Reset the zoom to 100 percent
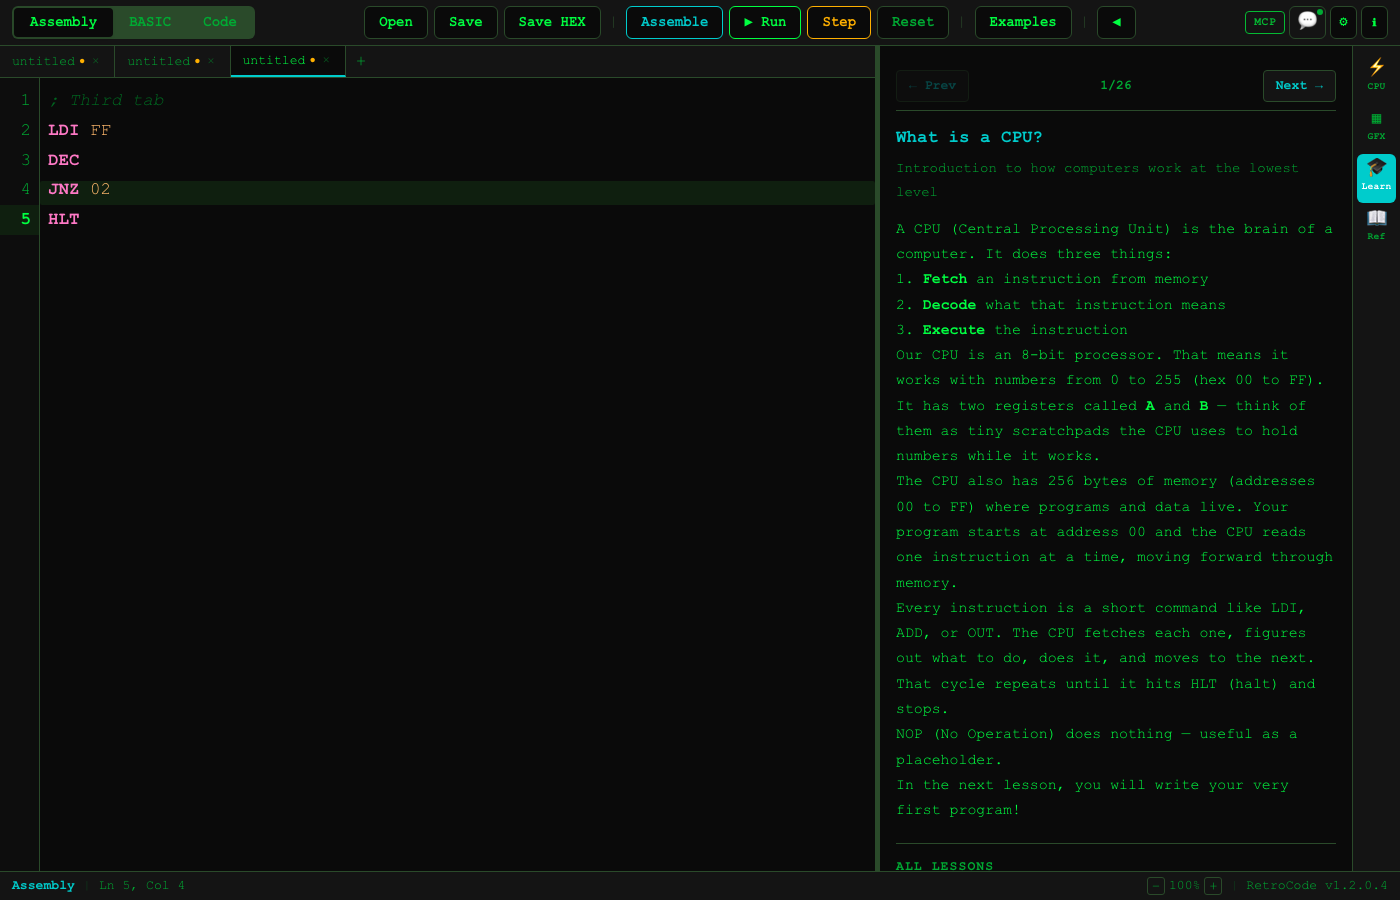Viewport: 1400px width, 900px height. pos(1185,886)
